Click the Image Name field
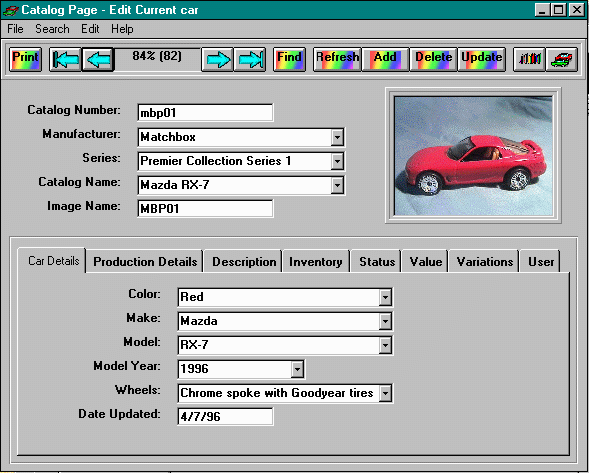 [205, 209]
